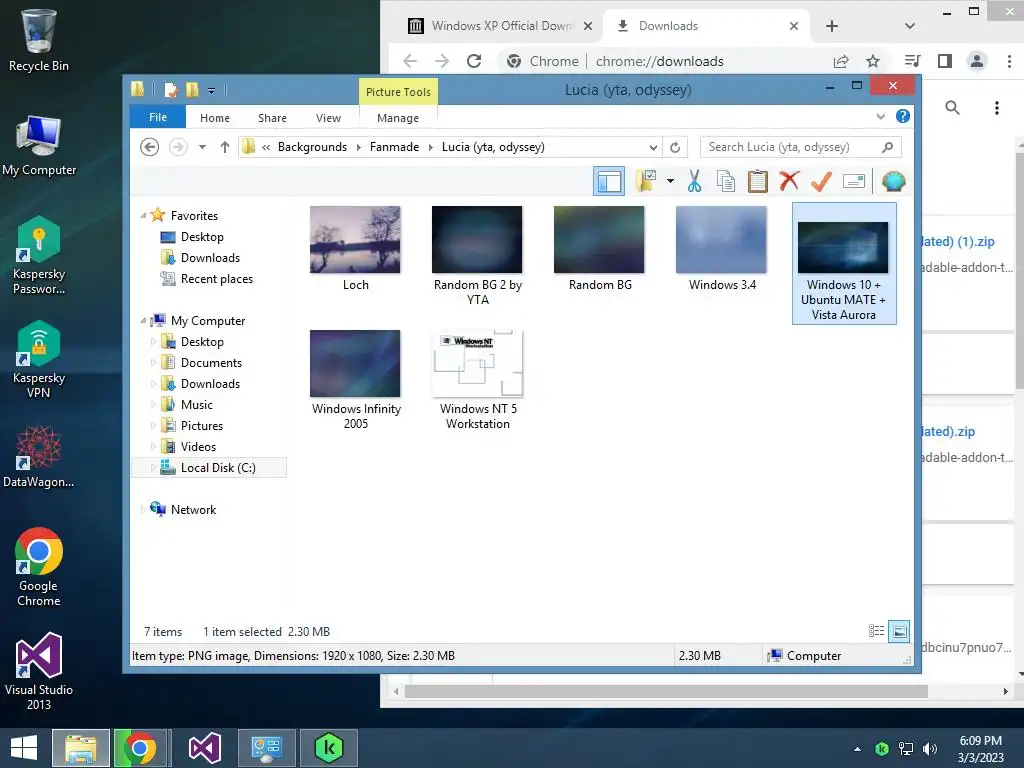Screen dimensions: 1024x768
Task: Expand Local Disk (C:) in tree
Action: pyautogui.click(x=153, y=468)
